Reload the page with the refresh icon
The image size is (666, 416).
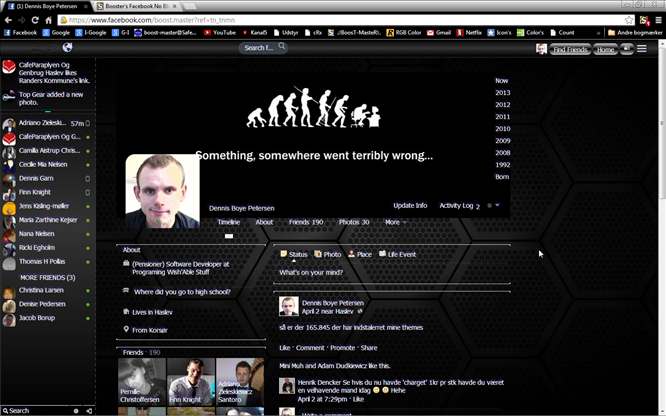tap(35, 20)
